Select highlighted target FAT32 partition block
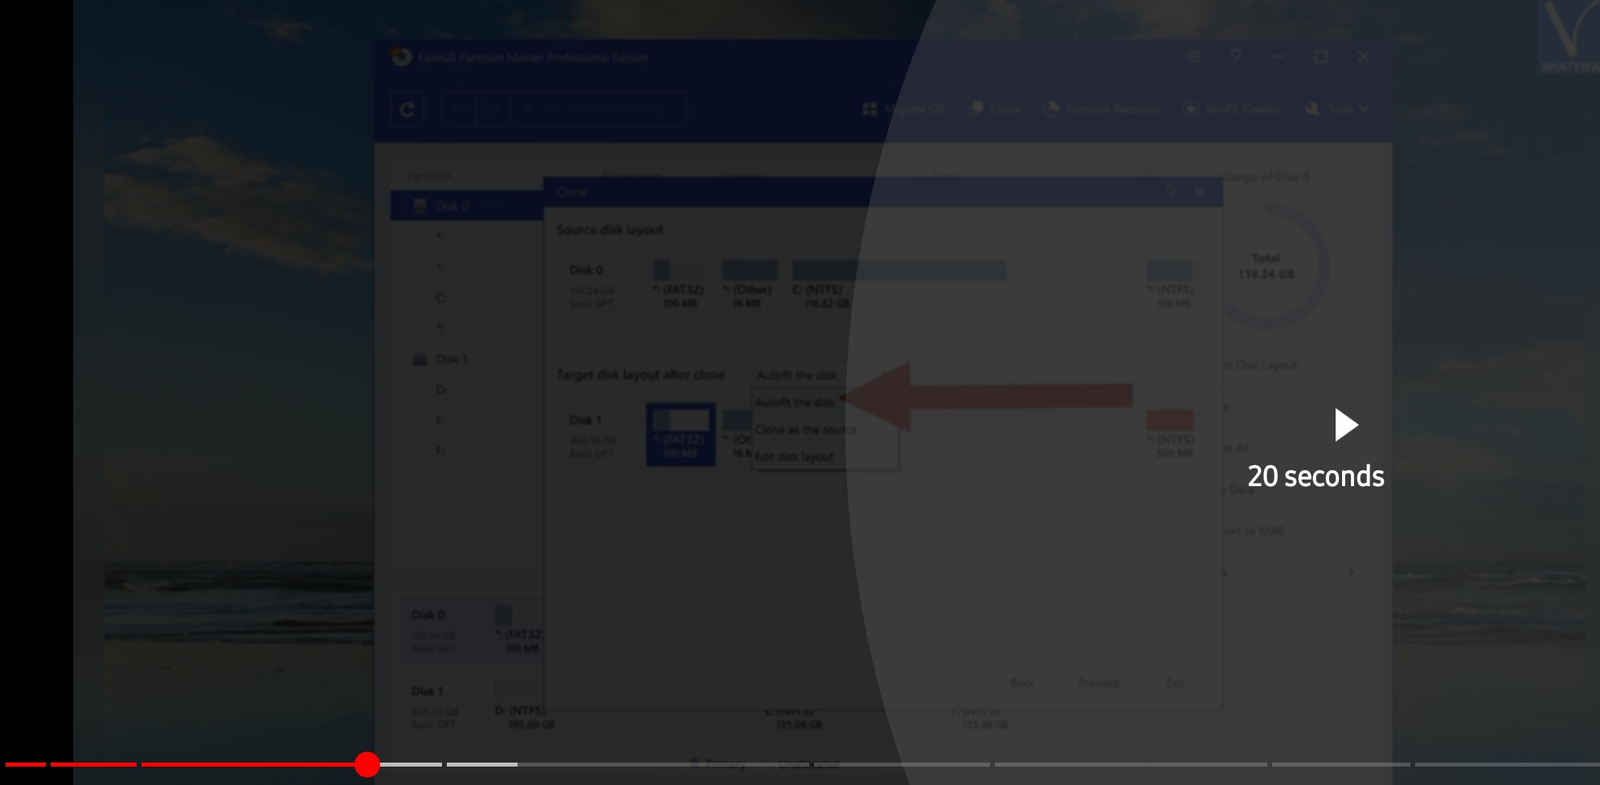The height and width of the screenshot is (785, 1600). click(680, 434)
